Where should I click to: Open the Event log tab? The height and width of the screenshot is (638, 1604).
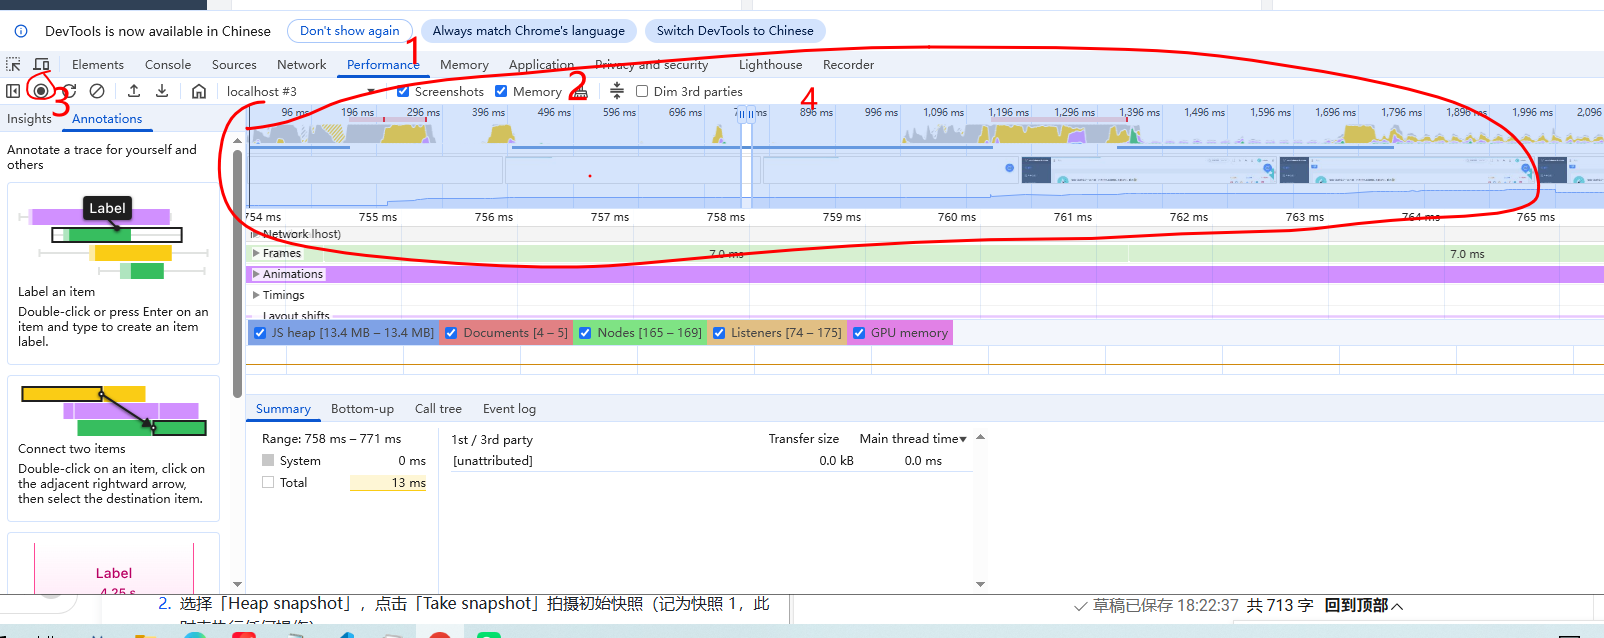(509, 408)
